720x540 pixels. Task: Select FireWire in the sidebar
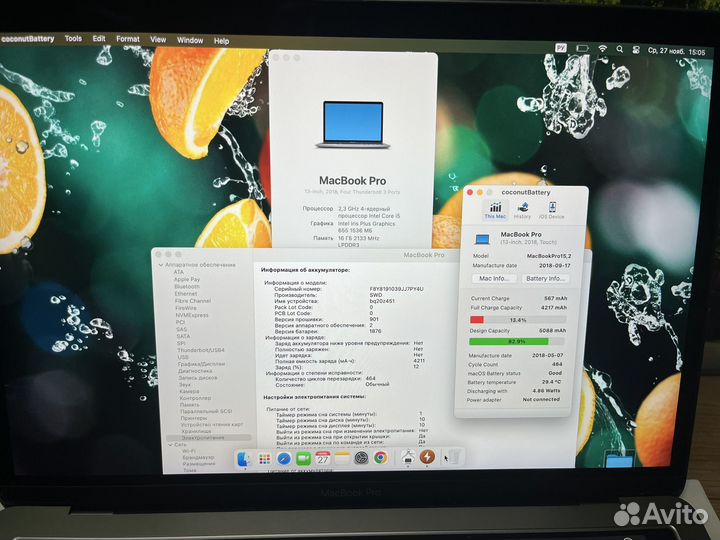pyautogui.click(x=186, y=308)
